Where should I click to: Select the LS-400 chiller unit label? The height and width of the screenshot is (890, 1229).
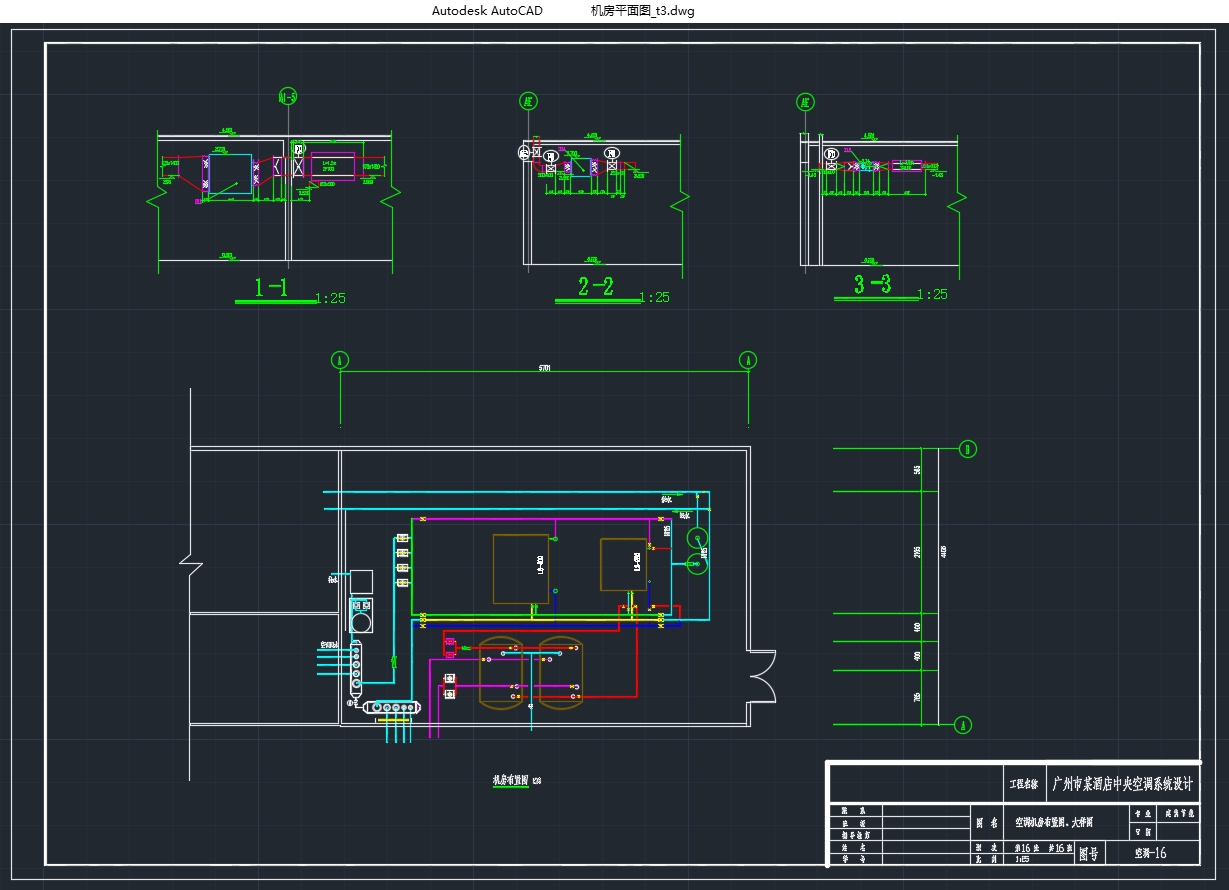click(x=540, y=566)
